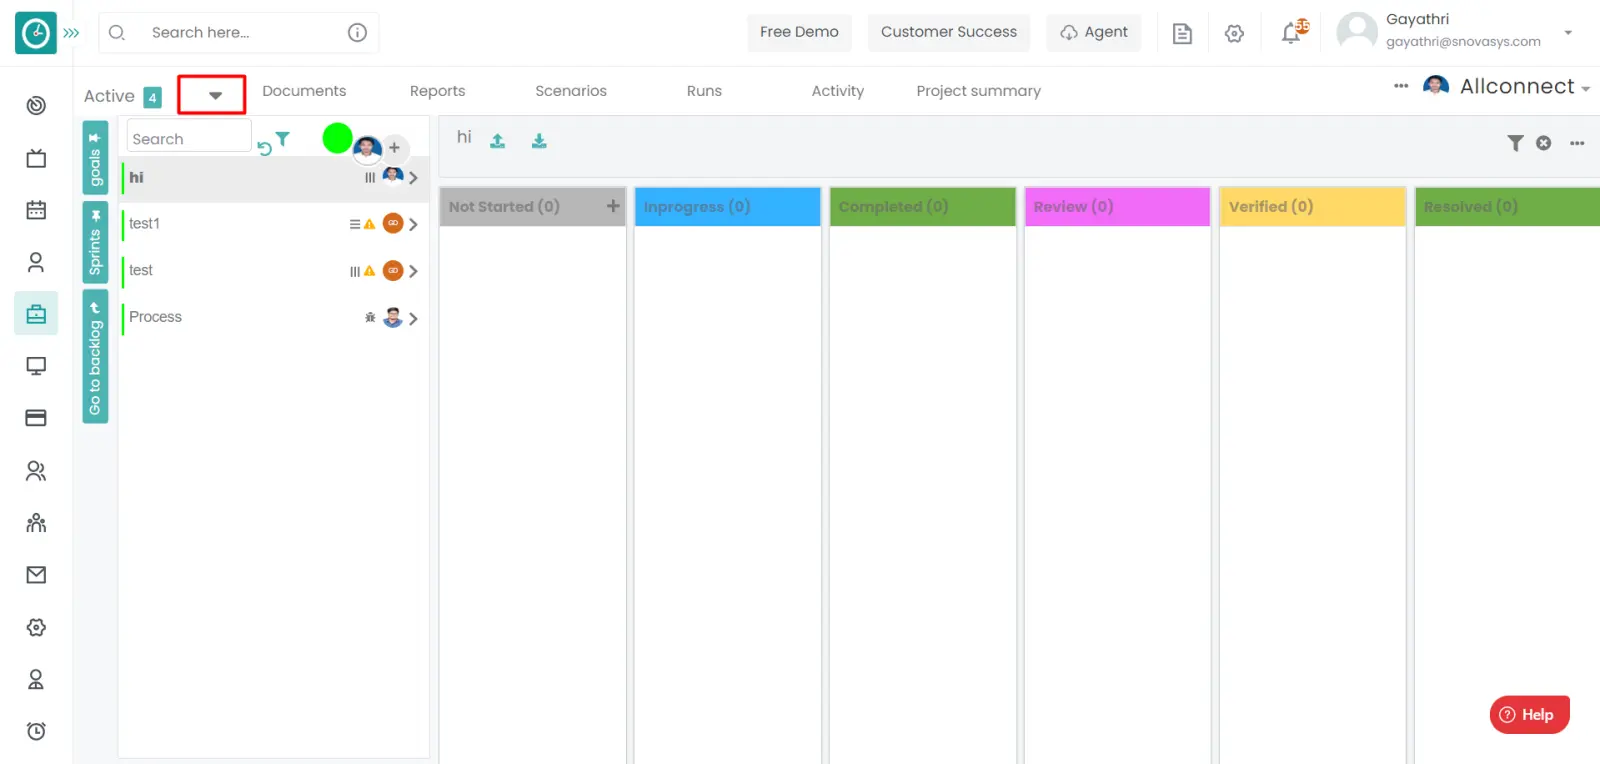Click the red Help button
Screen dimensions: 1600x764
click(1529, 714)
